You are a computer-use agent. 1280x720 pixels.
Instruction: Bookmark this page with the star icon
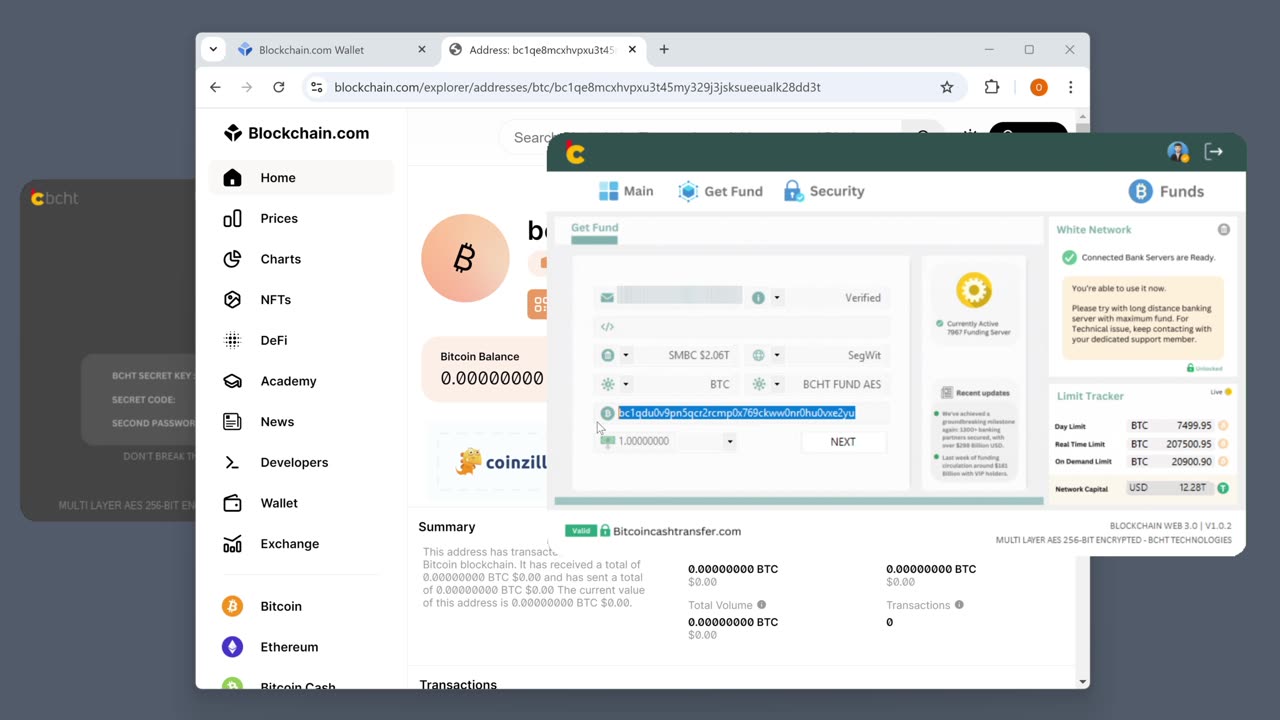tap(947, 87)
